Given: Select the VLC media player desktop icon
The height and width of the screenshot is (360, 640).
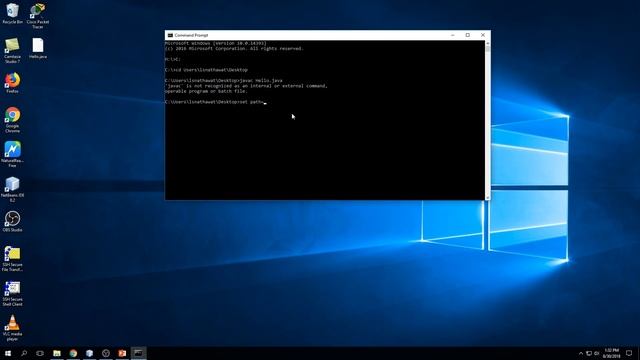Looking at the screenshot, I should (x=12, y=328).
